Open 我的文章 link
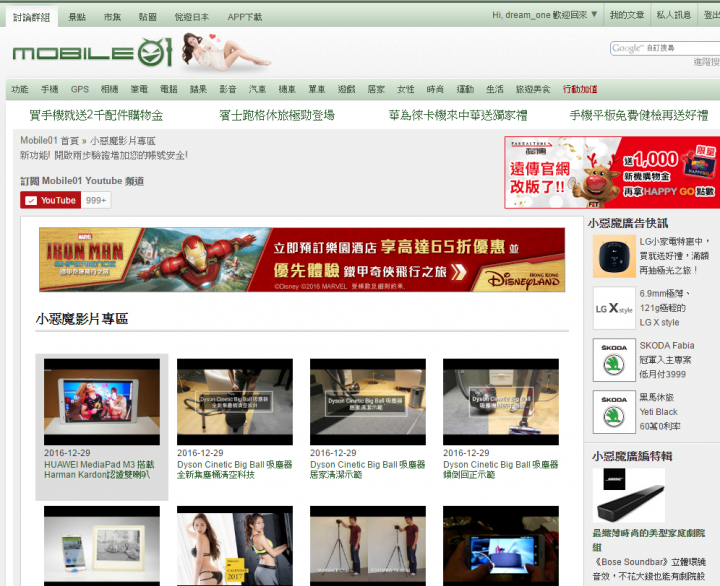 (x=627, y=15)
